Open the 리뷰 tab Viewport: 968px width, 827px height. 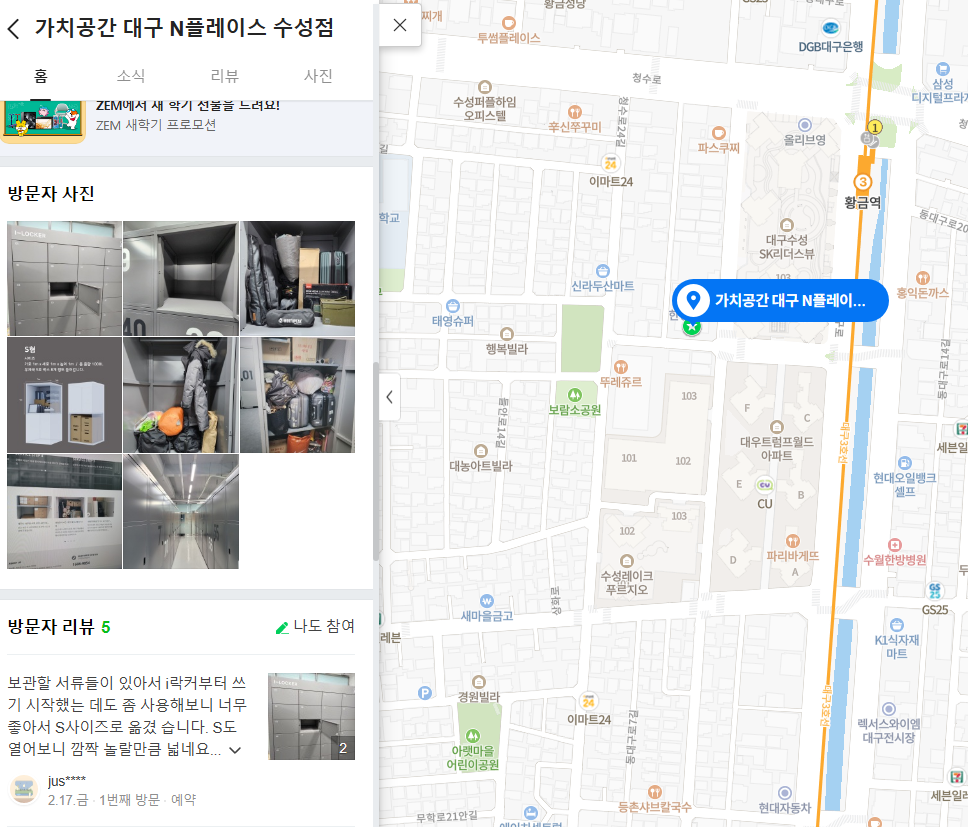(225, 76)
